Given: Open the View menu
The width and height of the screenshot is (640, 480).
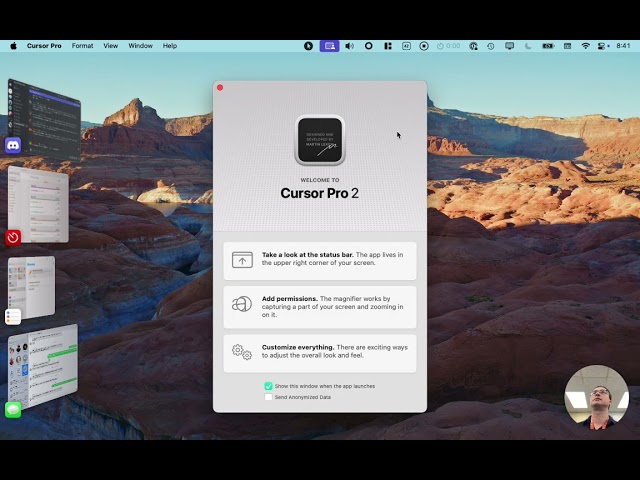Looking at the screenshot, I should click(110, 46).
